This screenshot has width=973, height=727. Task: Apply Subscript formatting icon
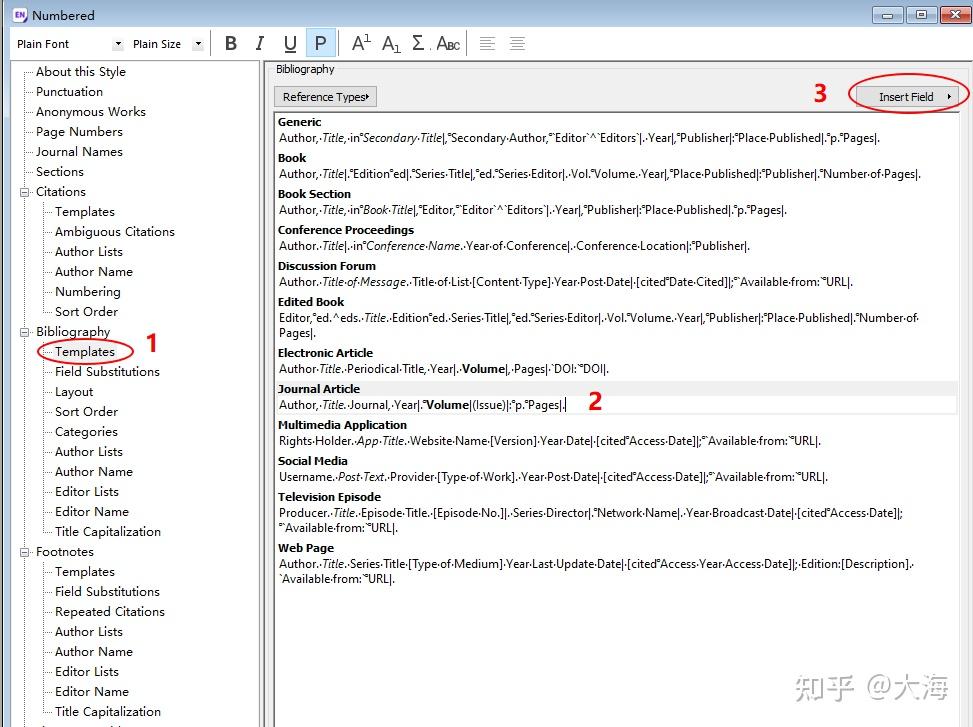pos(391,43)
